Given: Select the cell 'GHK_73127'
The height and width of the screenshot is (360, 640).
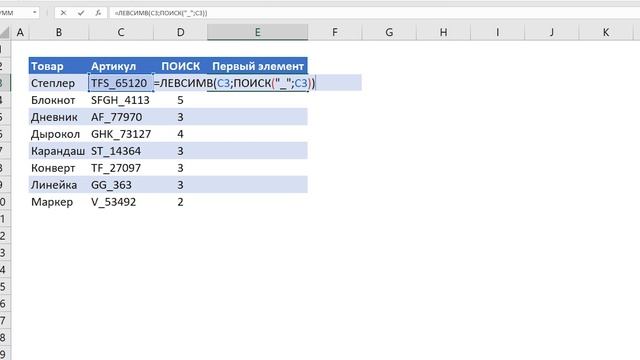Looking at the screenshot, I should click(121, 134).
